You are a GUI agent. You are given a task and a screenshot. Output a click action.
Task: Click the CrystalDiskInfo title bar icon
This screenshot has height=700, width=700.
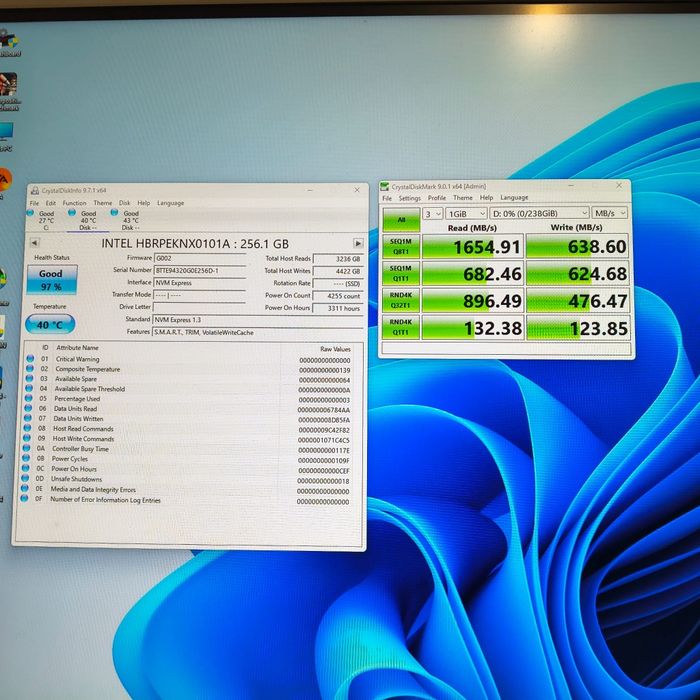[35, 191]
